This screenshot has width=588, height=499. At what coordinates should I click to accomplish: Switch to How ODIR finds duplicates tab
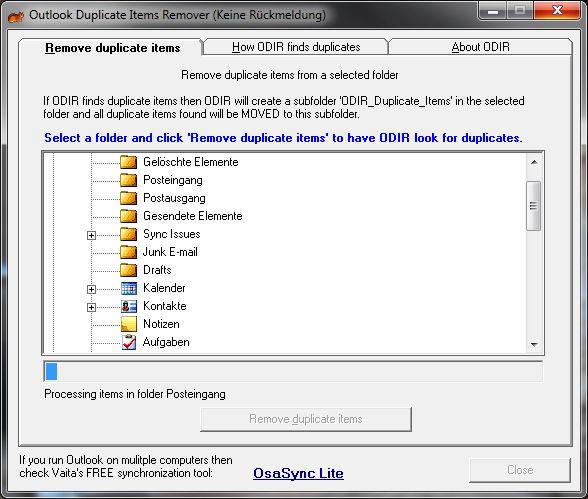(x=296, y=47)
